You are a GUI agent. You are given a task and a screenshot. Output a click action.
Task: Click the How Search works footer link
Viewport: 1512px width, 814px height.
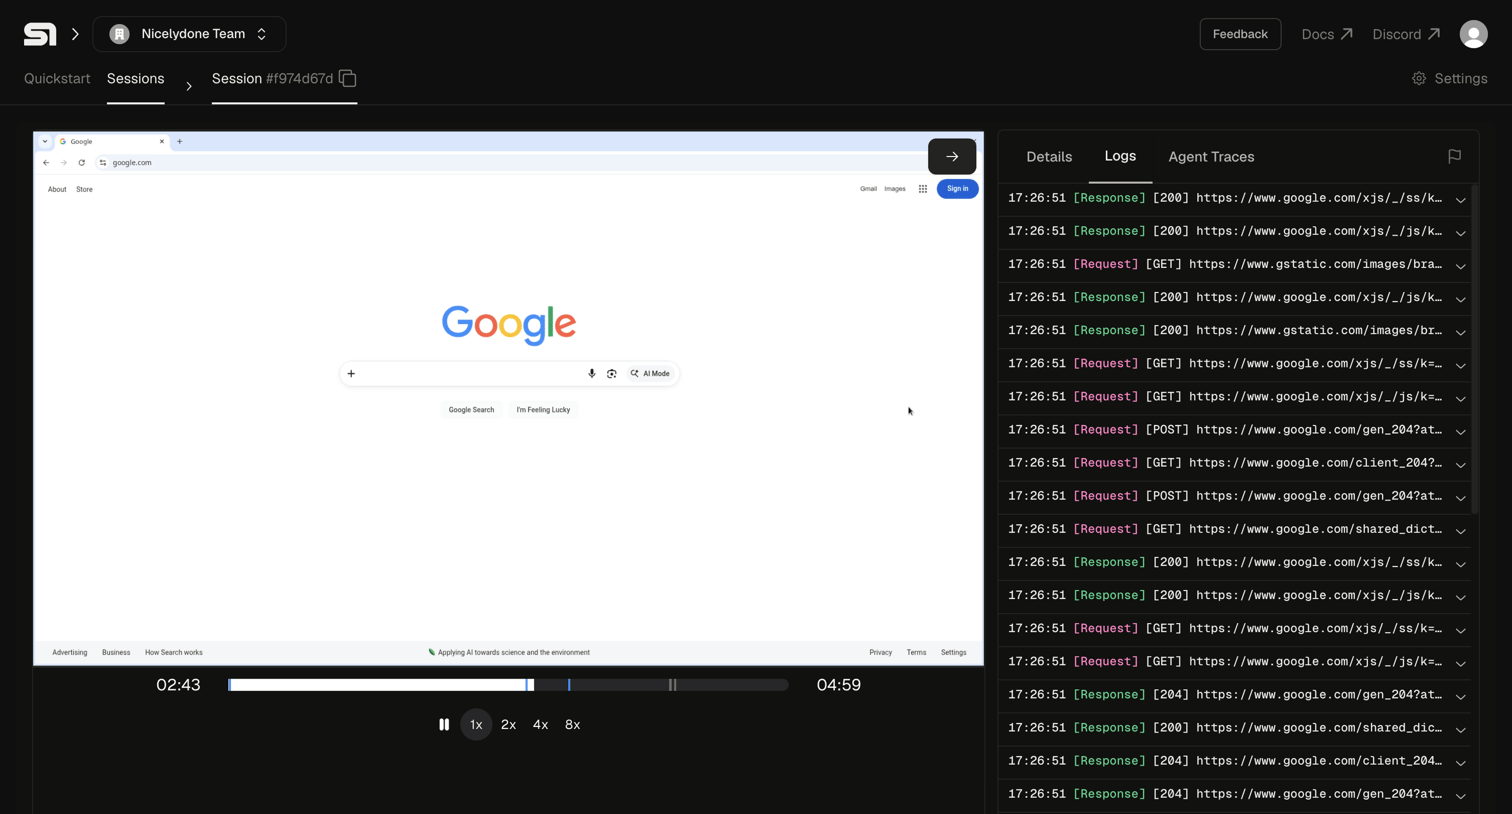(x=174, y=653)
